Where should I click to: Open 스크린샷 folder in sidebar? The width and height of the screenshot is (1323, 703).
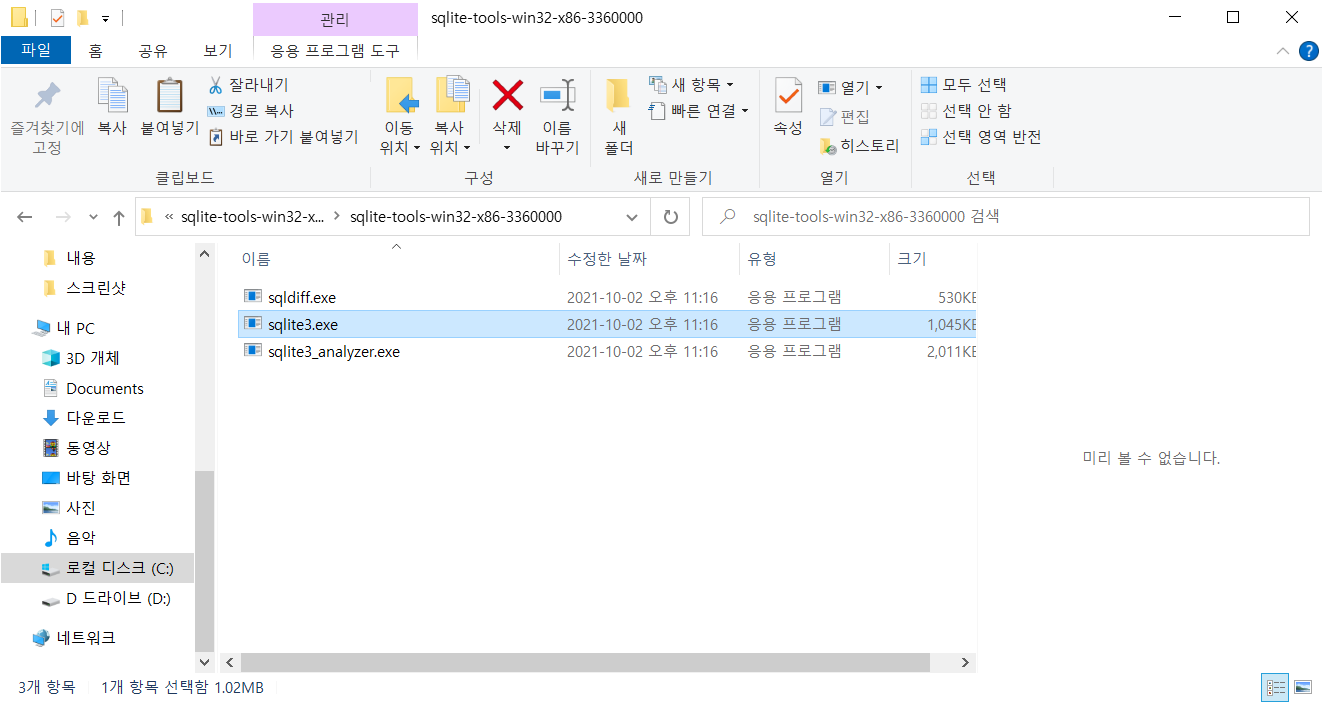(x=96, y=288)
